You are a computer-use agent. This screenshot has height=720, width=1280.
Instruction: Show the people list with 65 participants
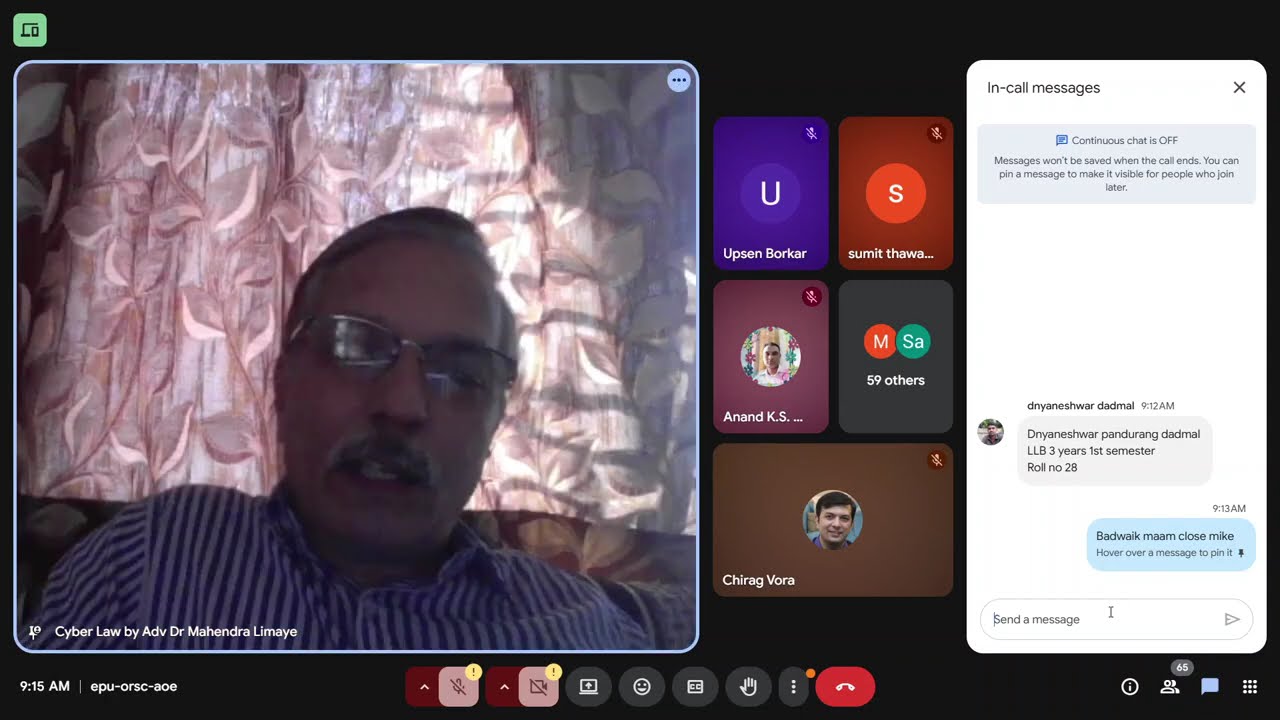click(x=1170, y=686)
